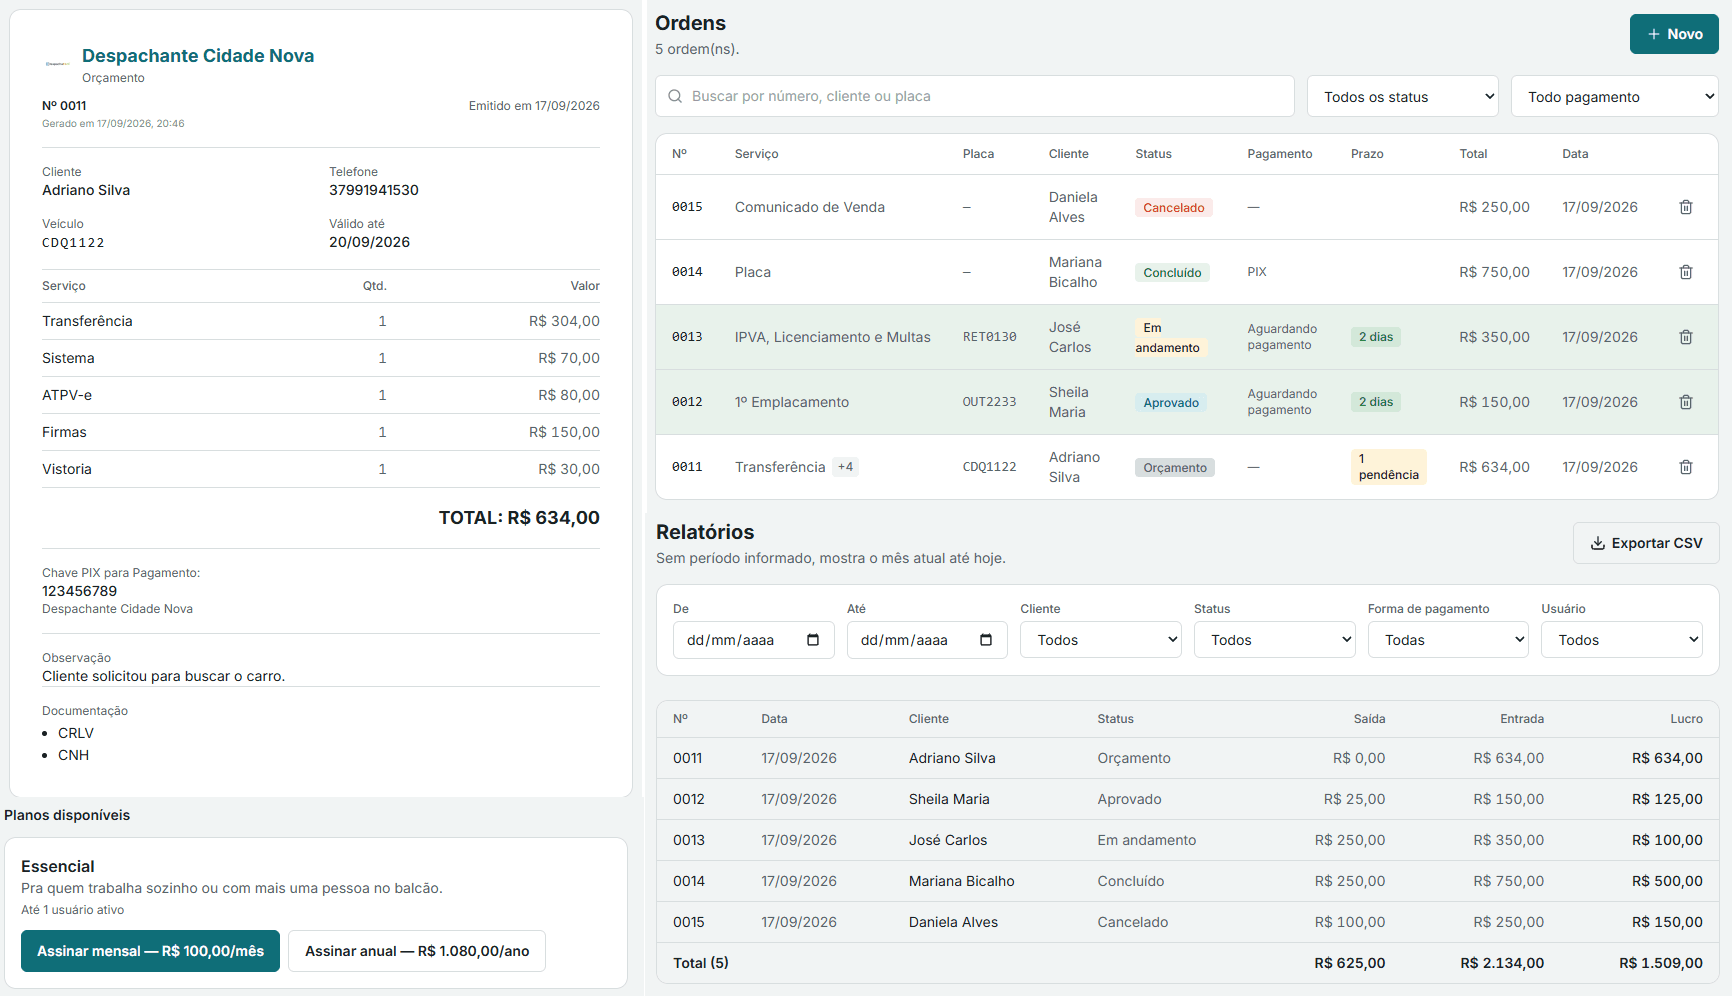Click the Orçamento status badge on order 0011

pyautogui.click(x=1175, y=468)
